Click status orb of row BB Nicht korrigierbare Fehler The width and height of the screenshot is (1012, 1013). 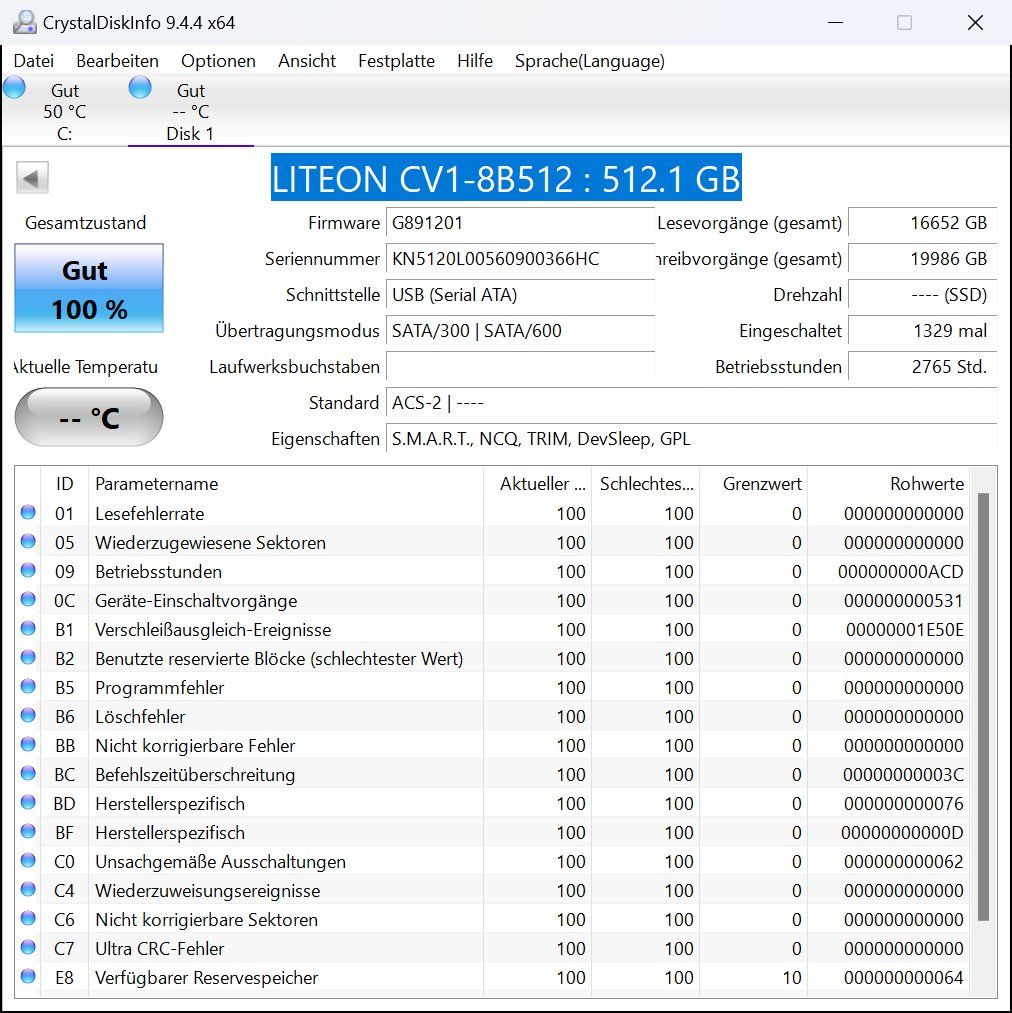[x=28, y=745]
